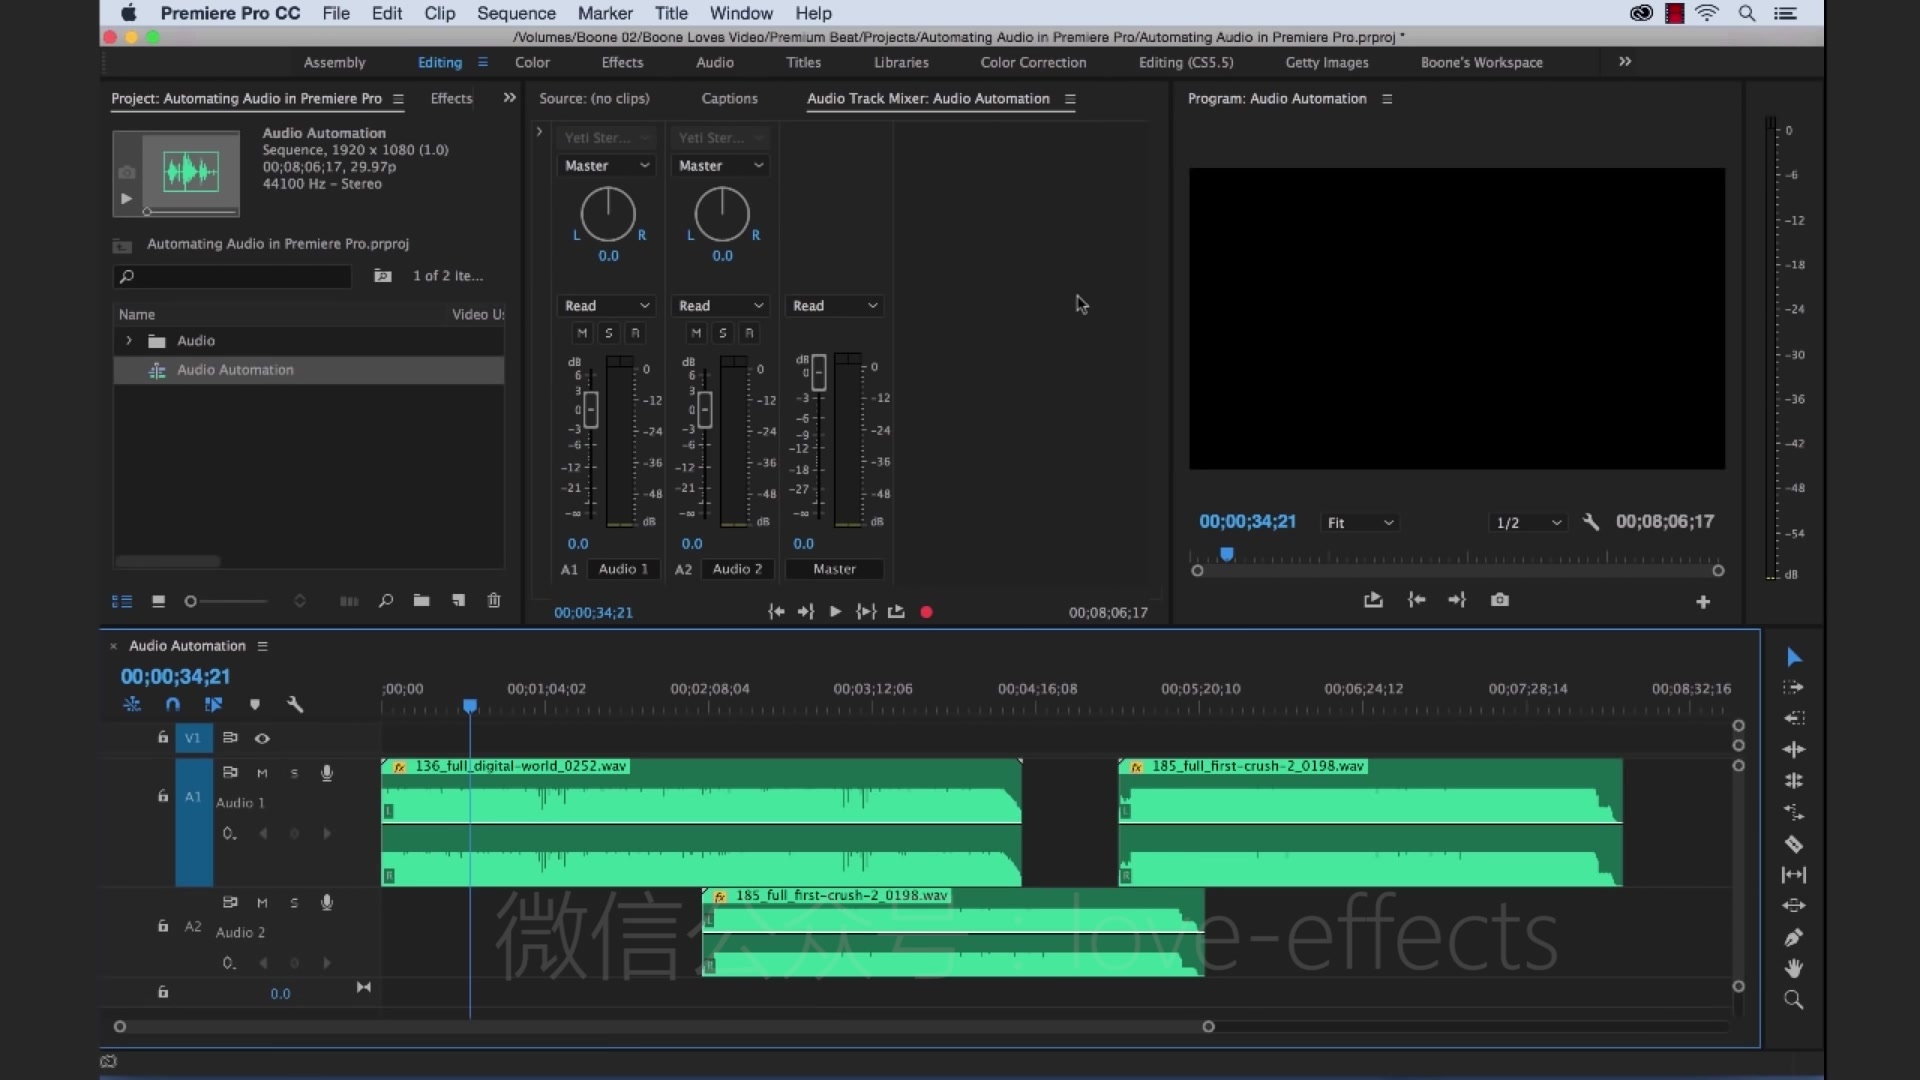Select the Selection tool arrow

[1794, 657]
